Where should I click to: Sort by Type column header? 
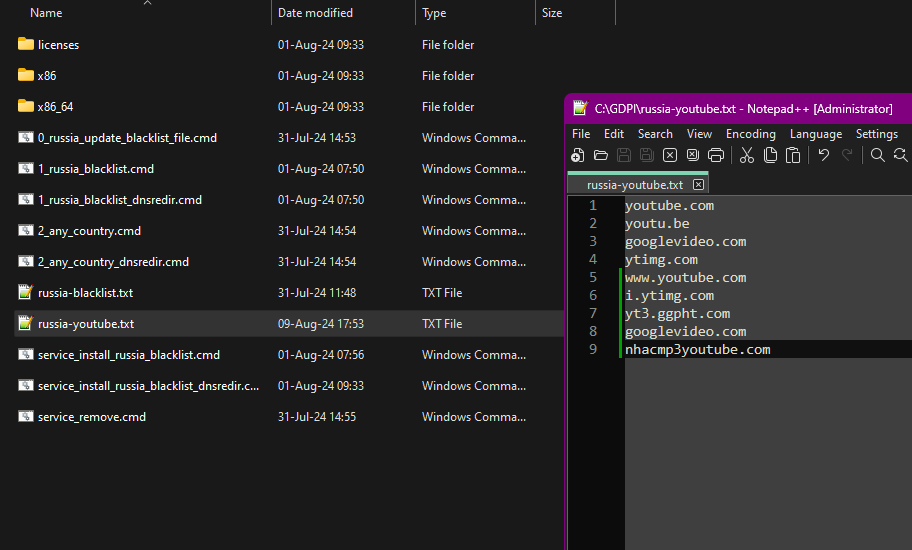[434, 13]
